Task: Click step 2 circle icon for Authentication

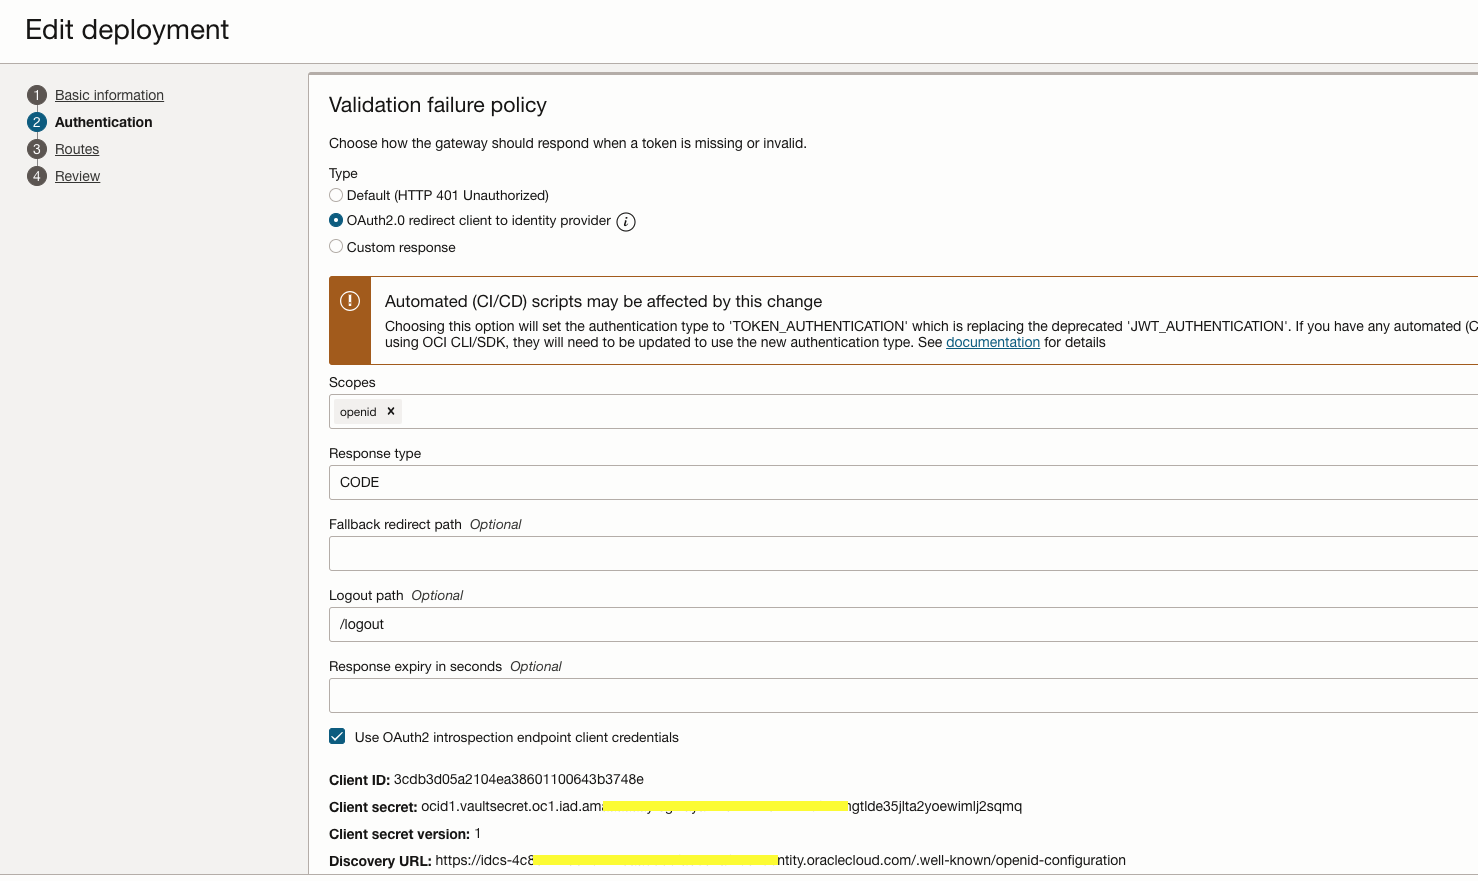Action: [37, 122]
